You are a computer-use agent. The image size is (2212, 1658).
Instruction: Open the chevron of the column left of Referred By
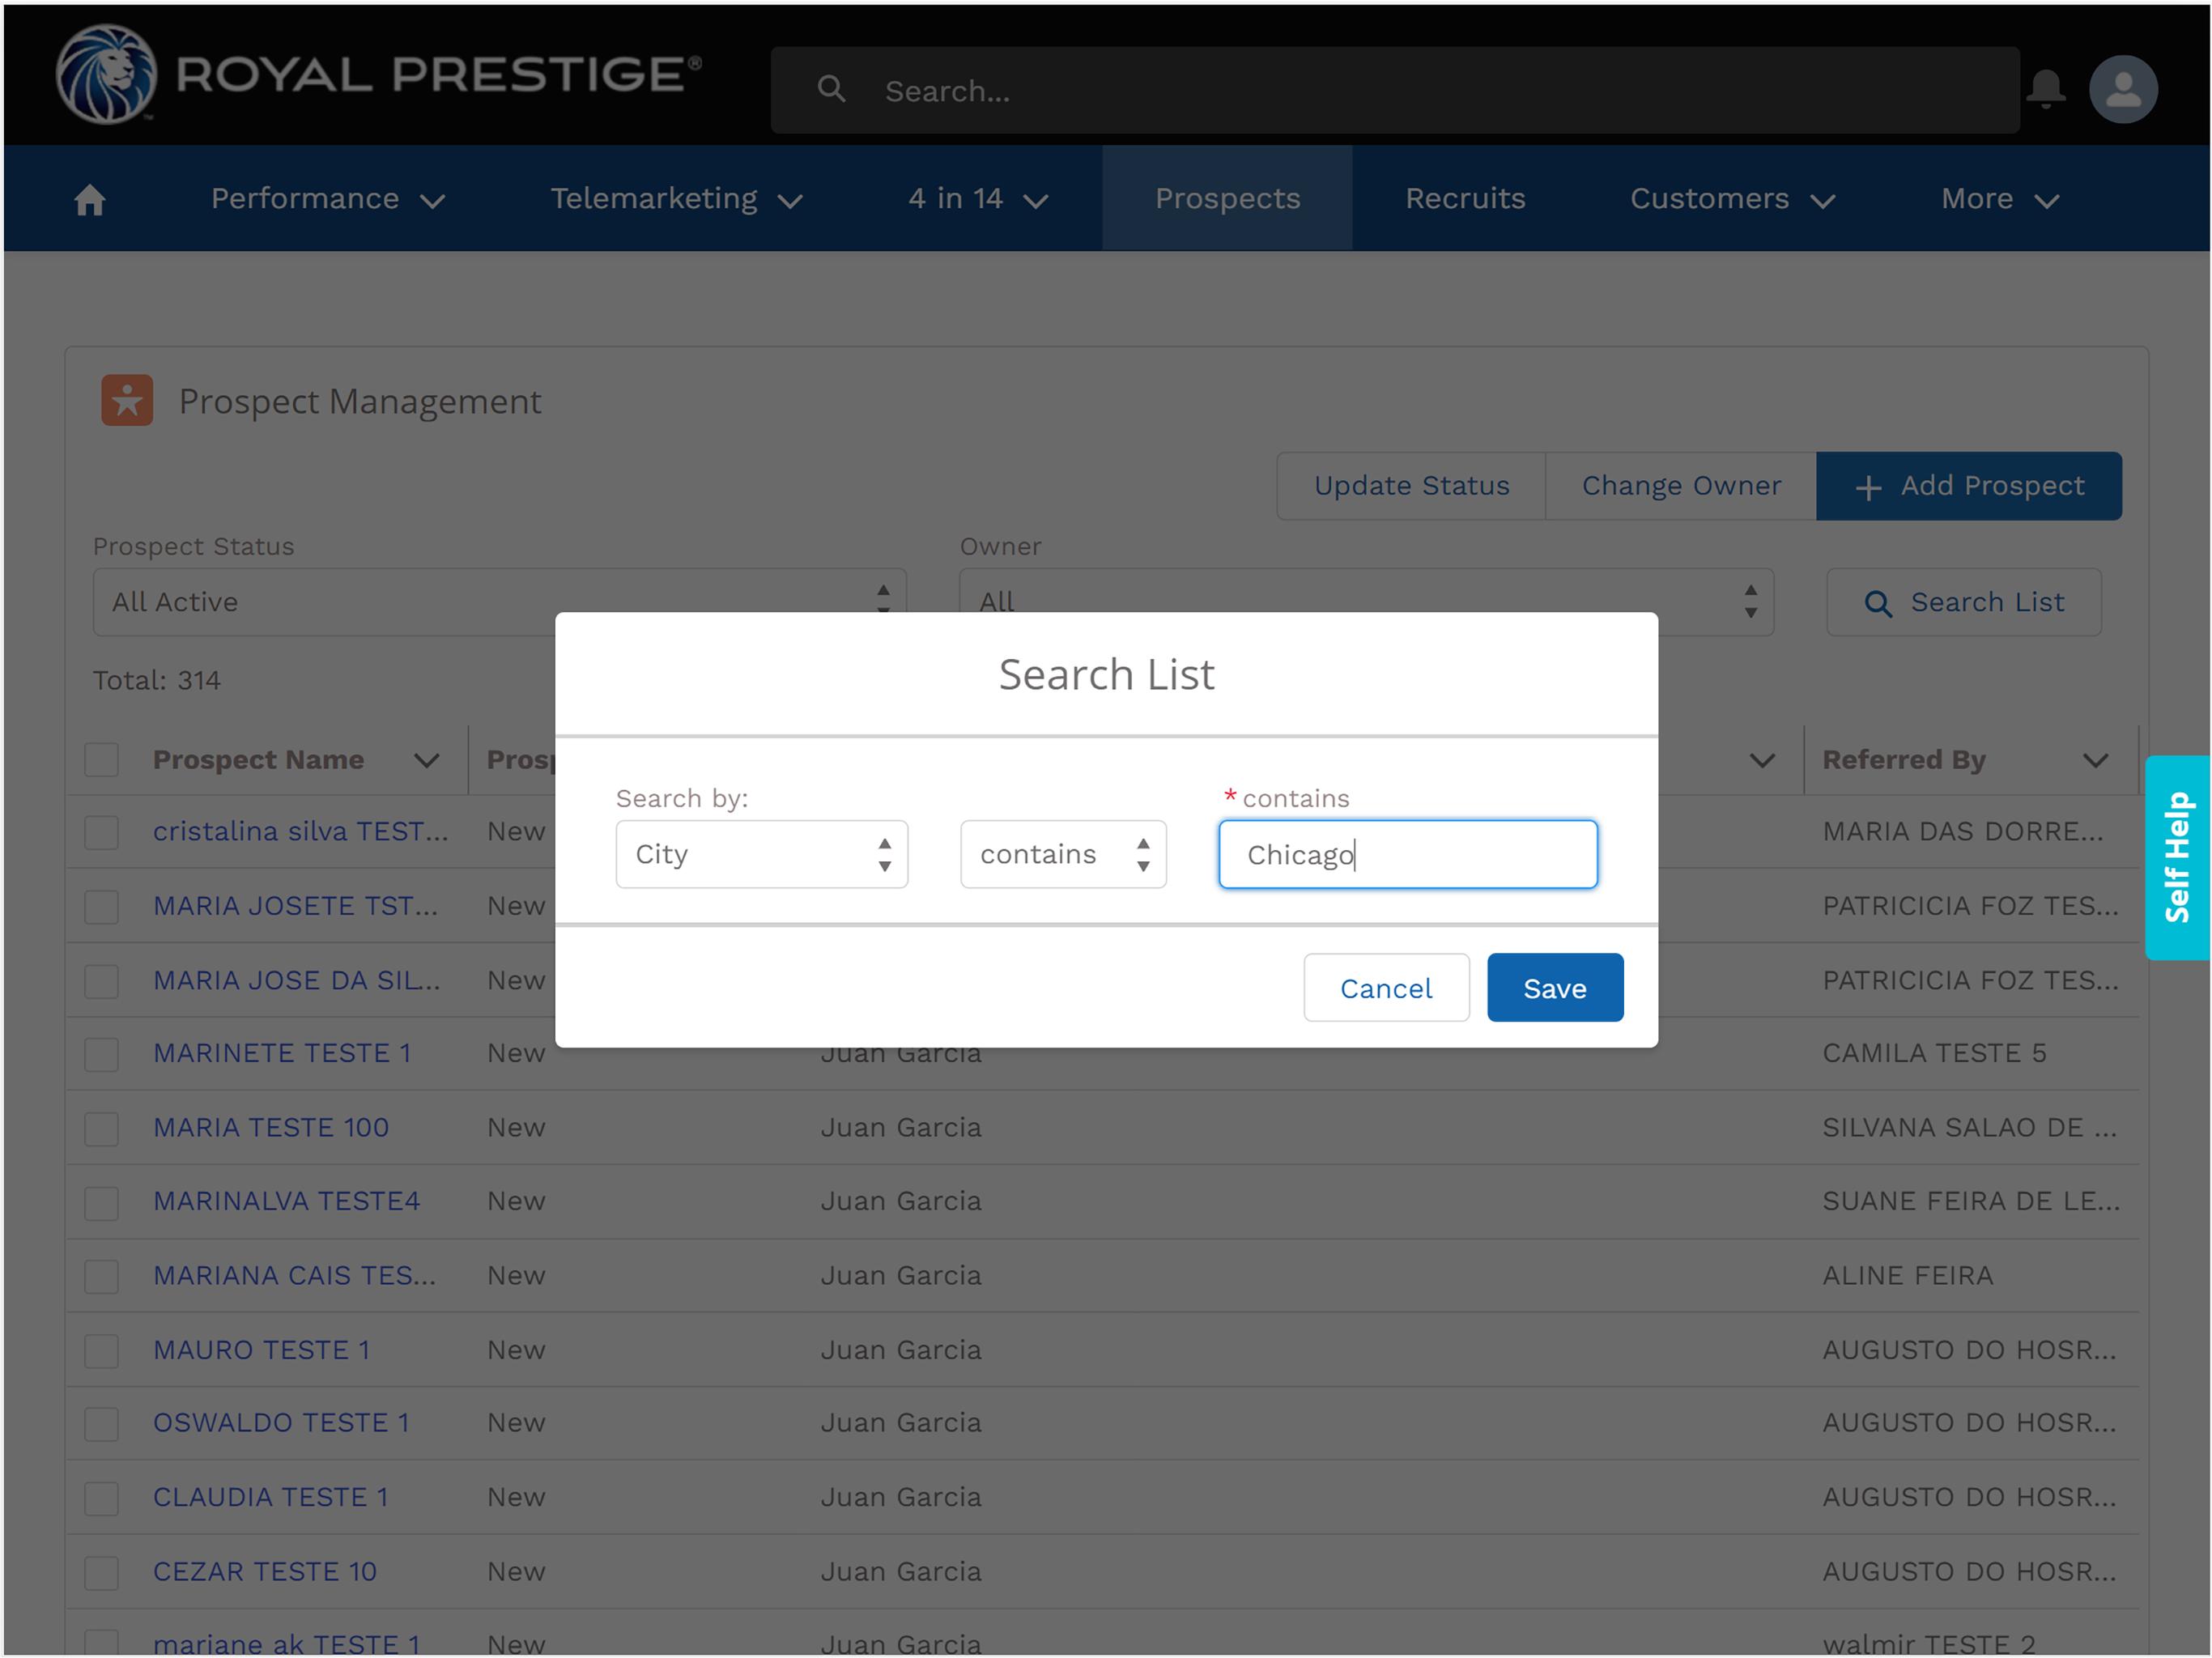point(1762,761)
